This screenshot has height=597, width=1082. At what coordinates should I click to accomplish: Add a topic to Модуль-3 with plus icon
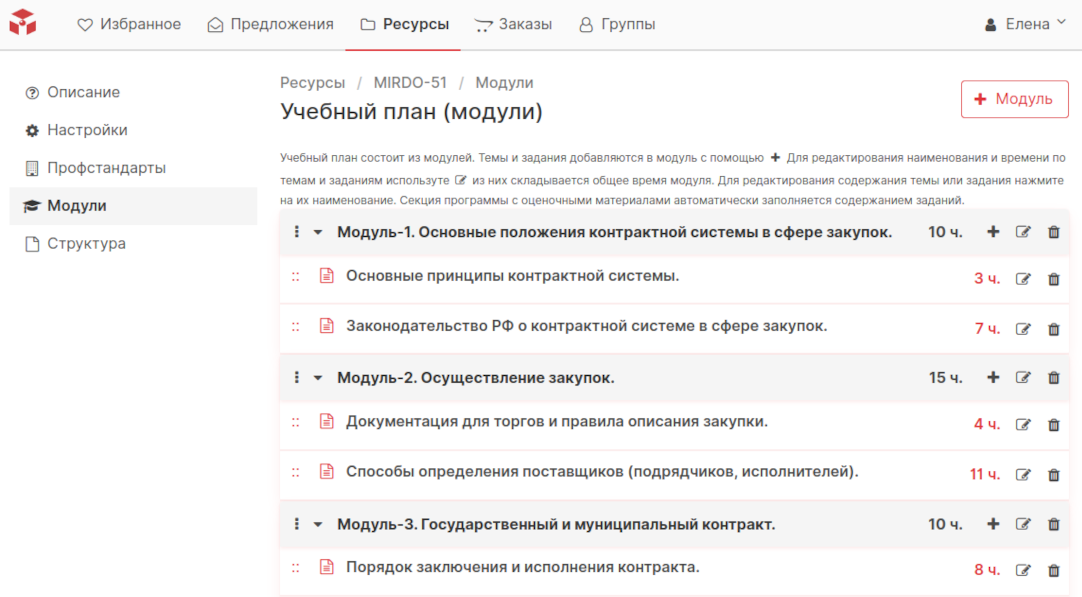pos(993,524)
